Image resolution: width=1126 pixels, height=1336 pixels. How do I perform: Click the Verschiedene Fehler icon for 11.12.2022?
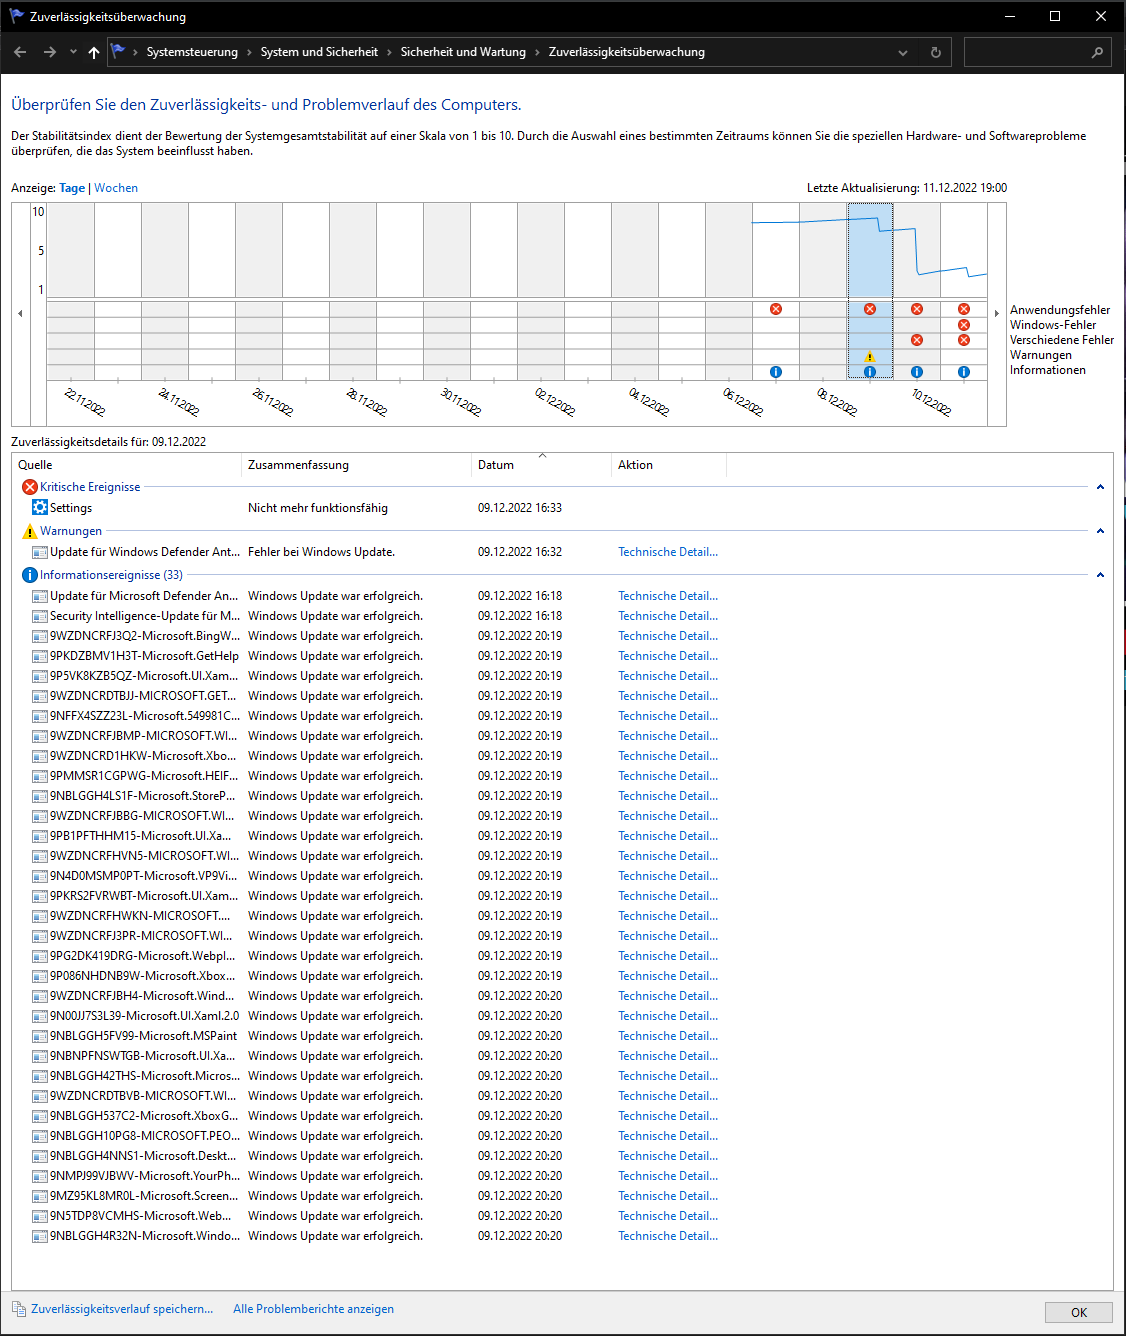click(x=964, y=340)
